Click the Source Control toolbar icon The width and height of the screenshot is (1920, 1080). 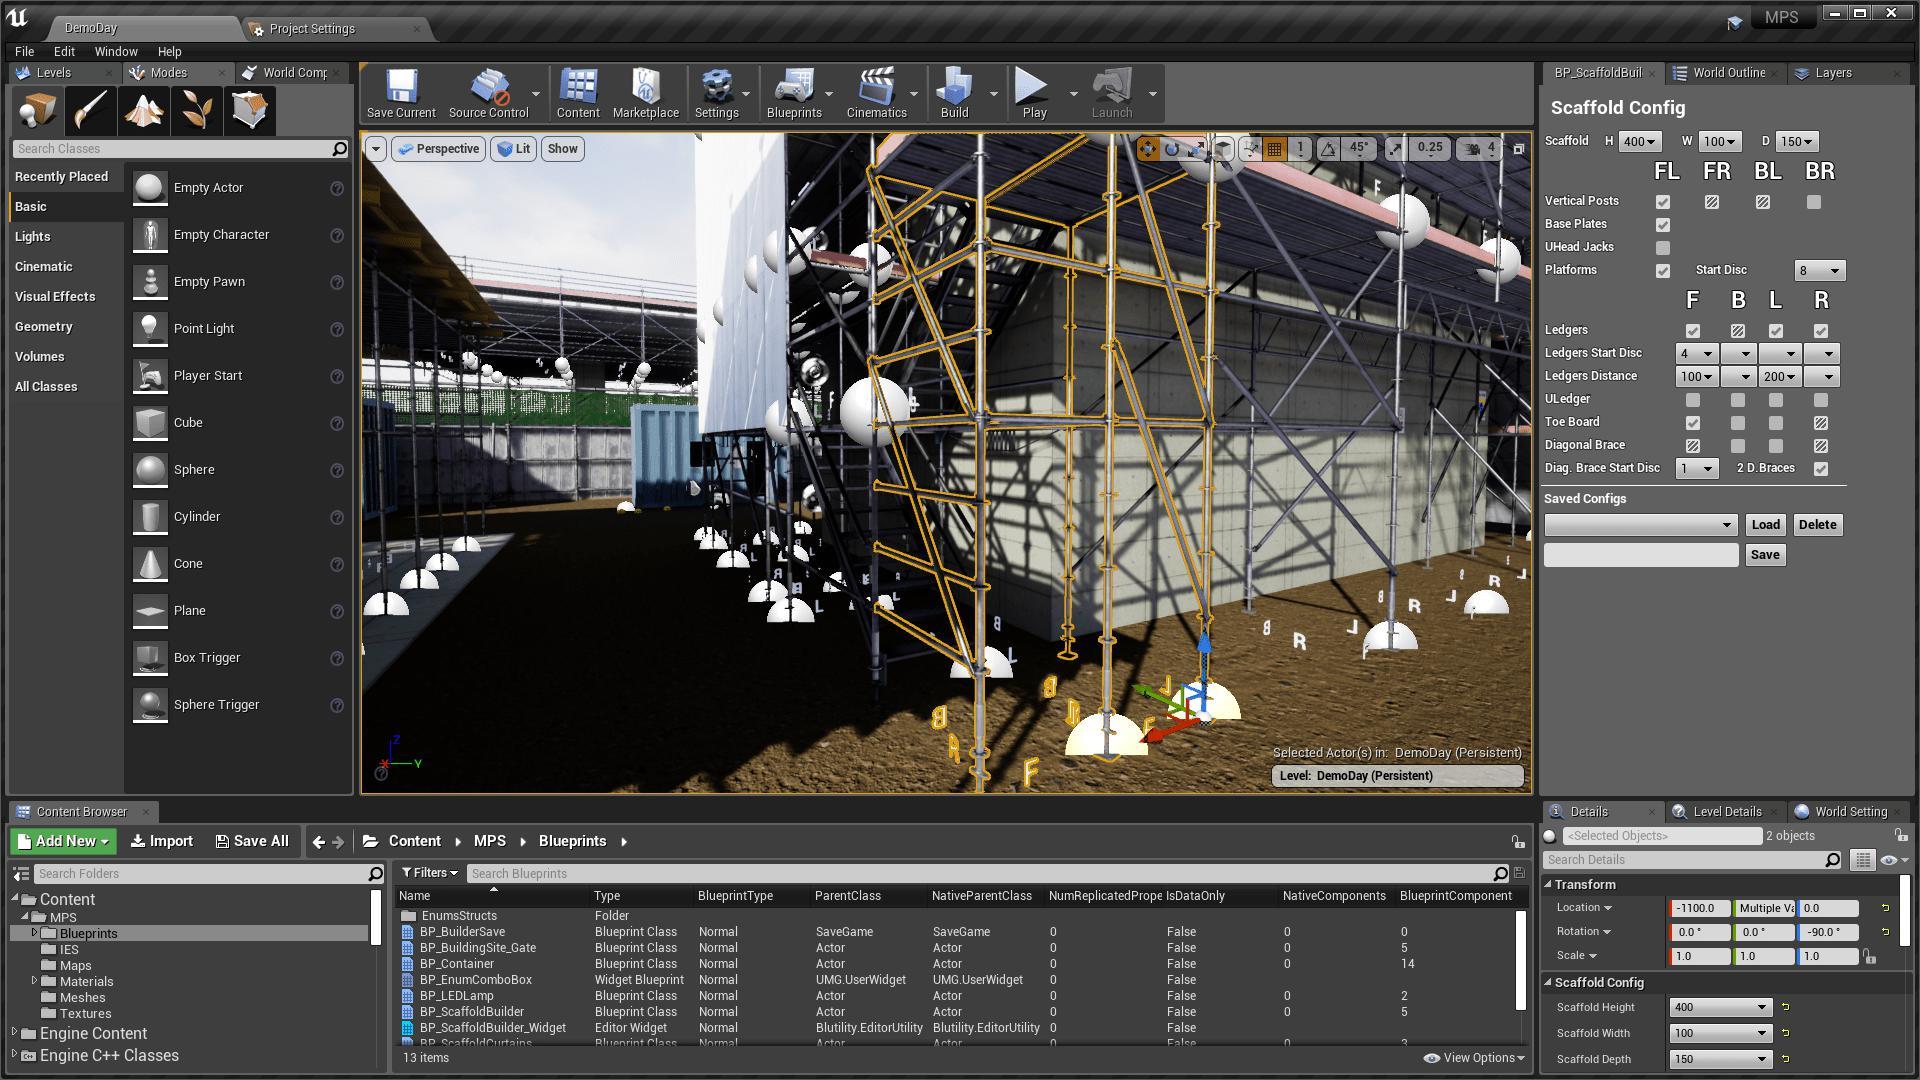point(489,93)
